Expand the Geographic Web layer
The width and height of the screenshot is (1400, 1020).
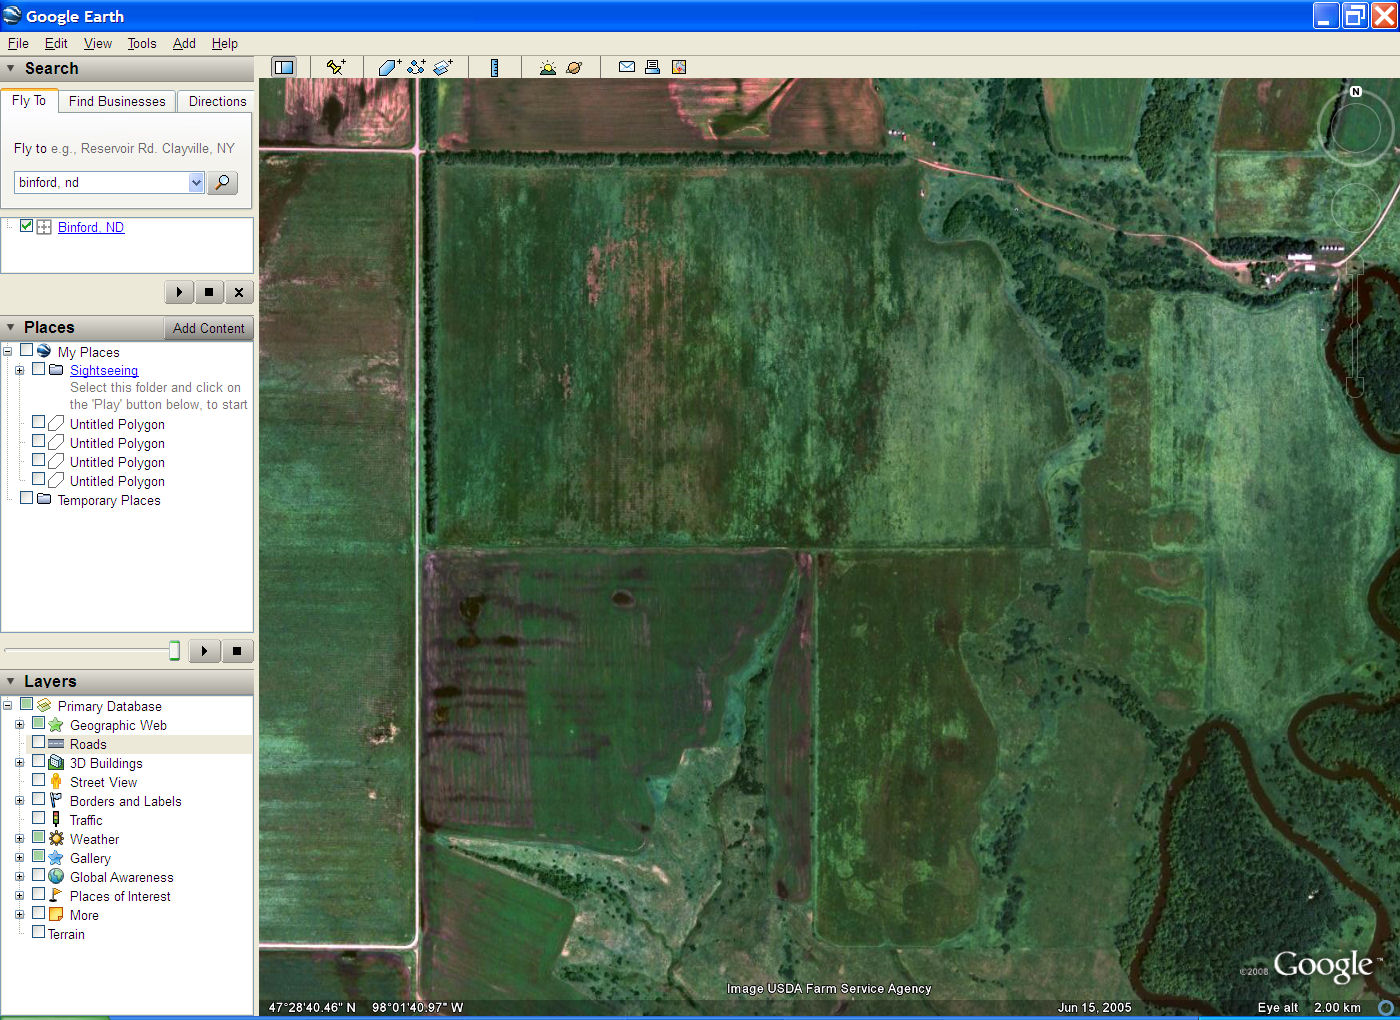point(19,725)
